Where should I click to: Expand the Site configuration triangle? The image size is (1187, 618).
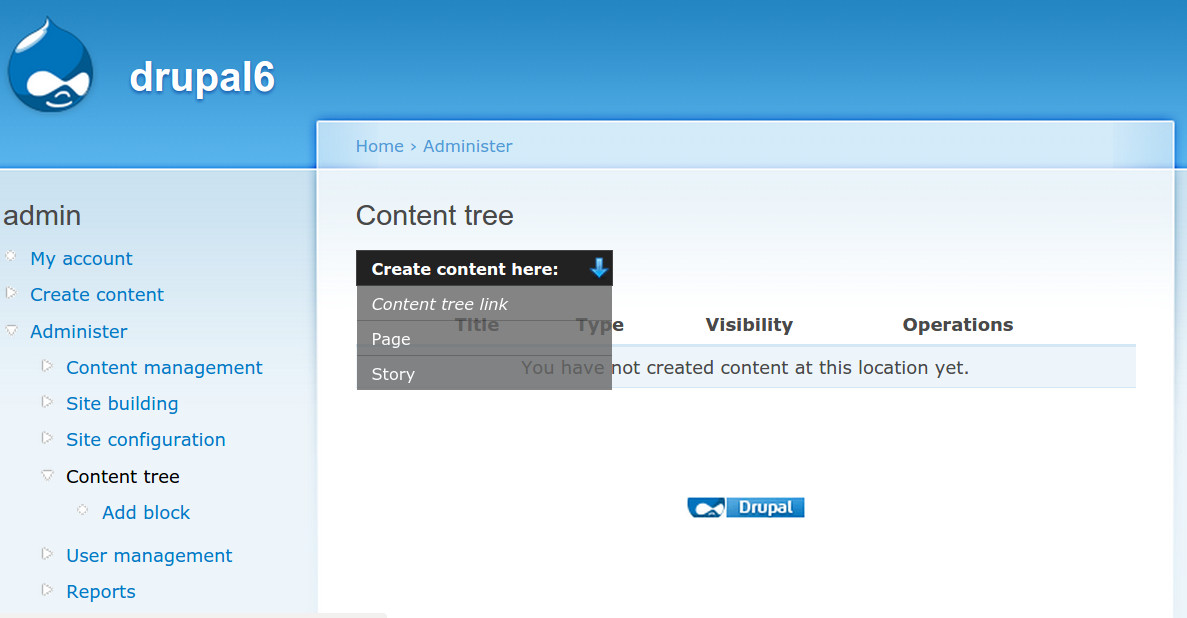47,438
